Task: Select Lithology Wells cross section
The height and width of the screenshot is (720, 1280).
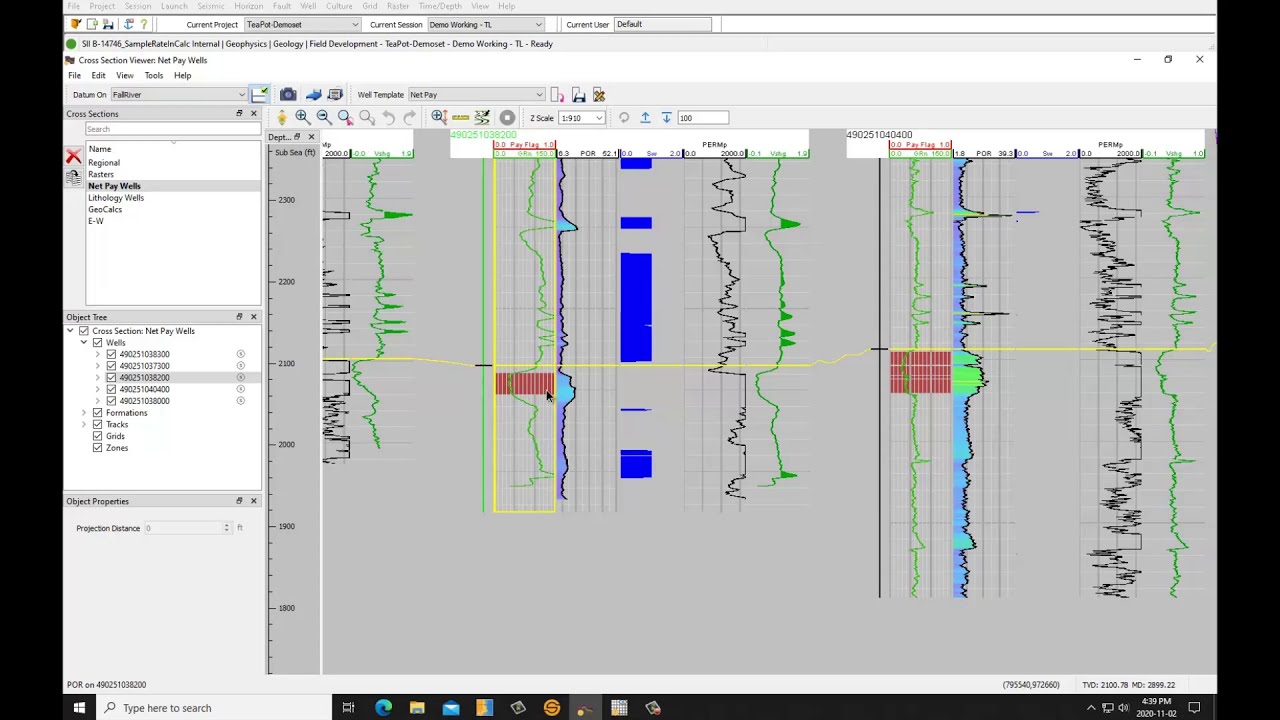Action: pos(116,198)
